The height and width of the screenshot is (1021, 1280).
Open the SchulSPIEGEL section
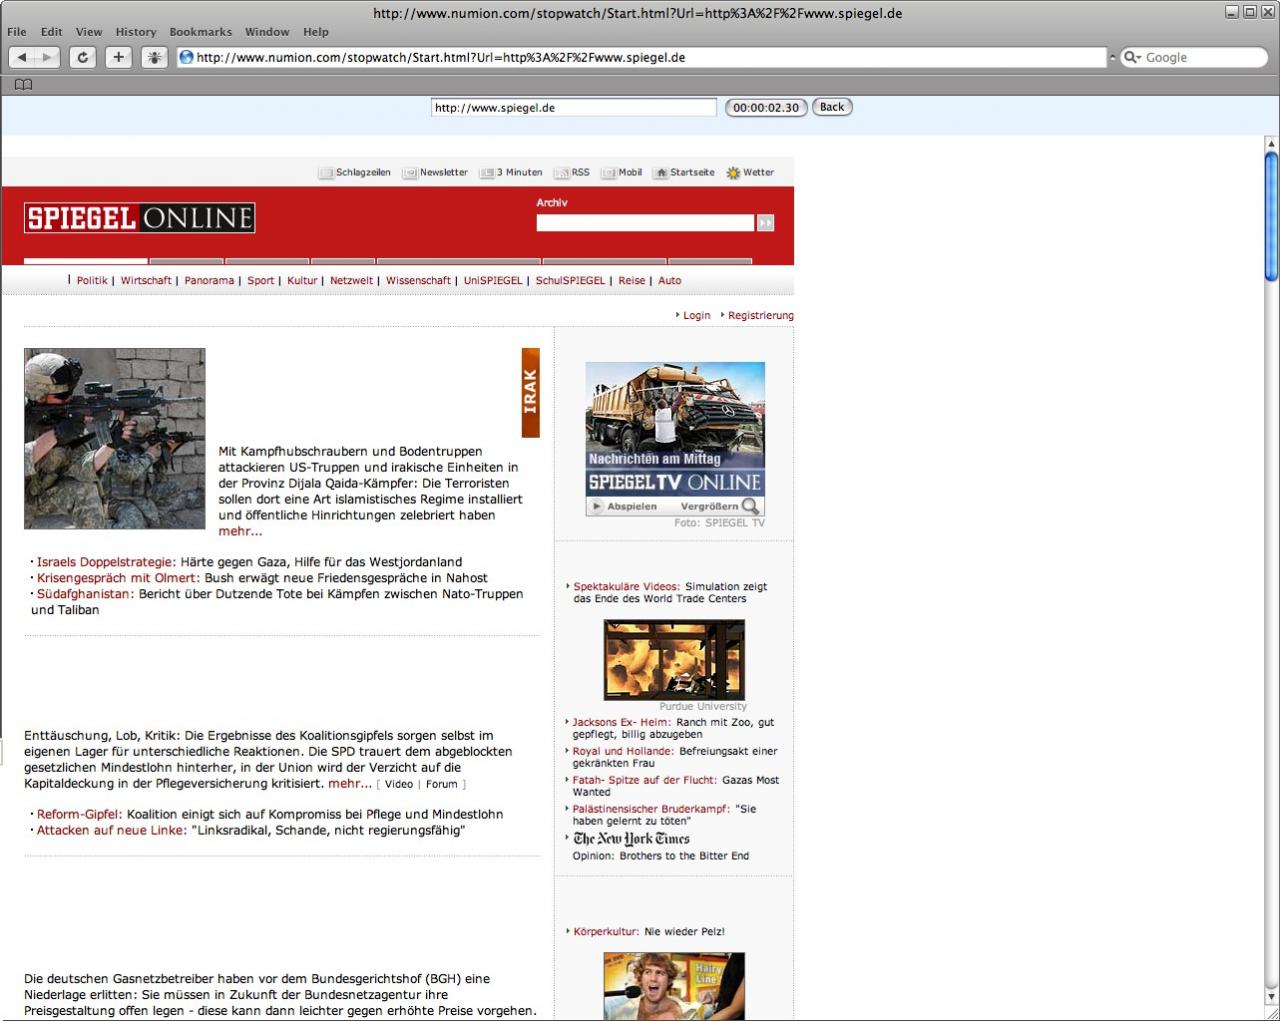pyautogui.click(x=570, y=281)
